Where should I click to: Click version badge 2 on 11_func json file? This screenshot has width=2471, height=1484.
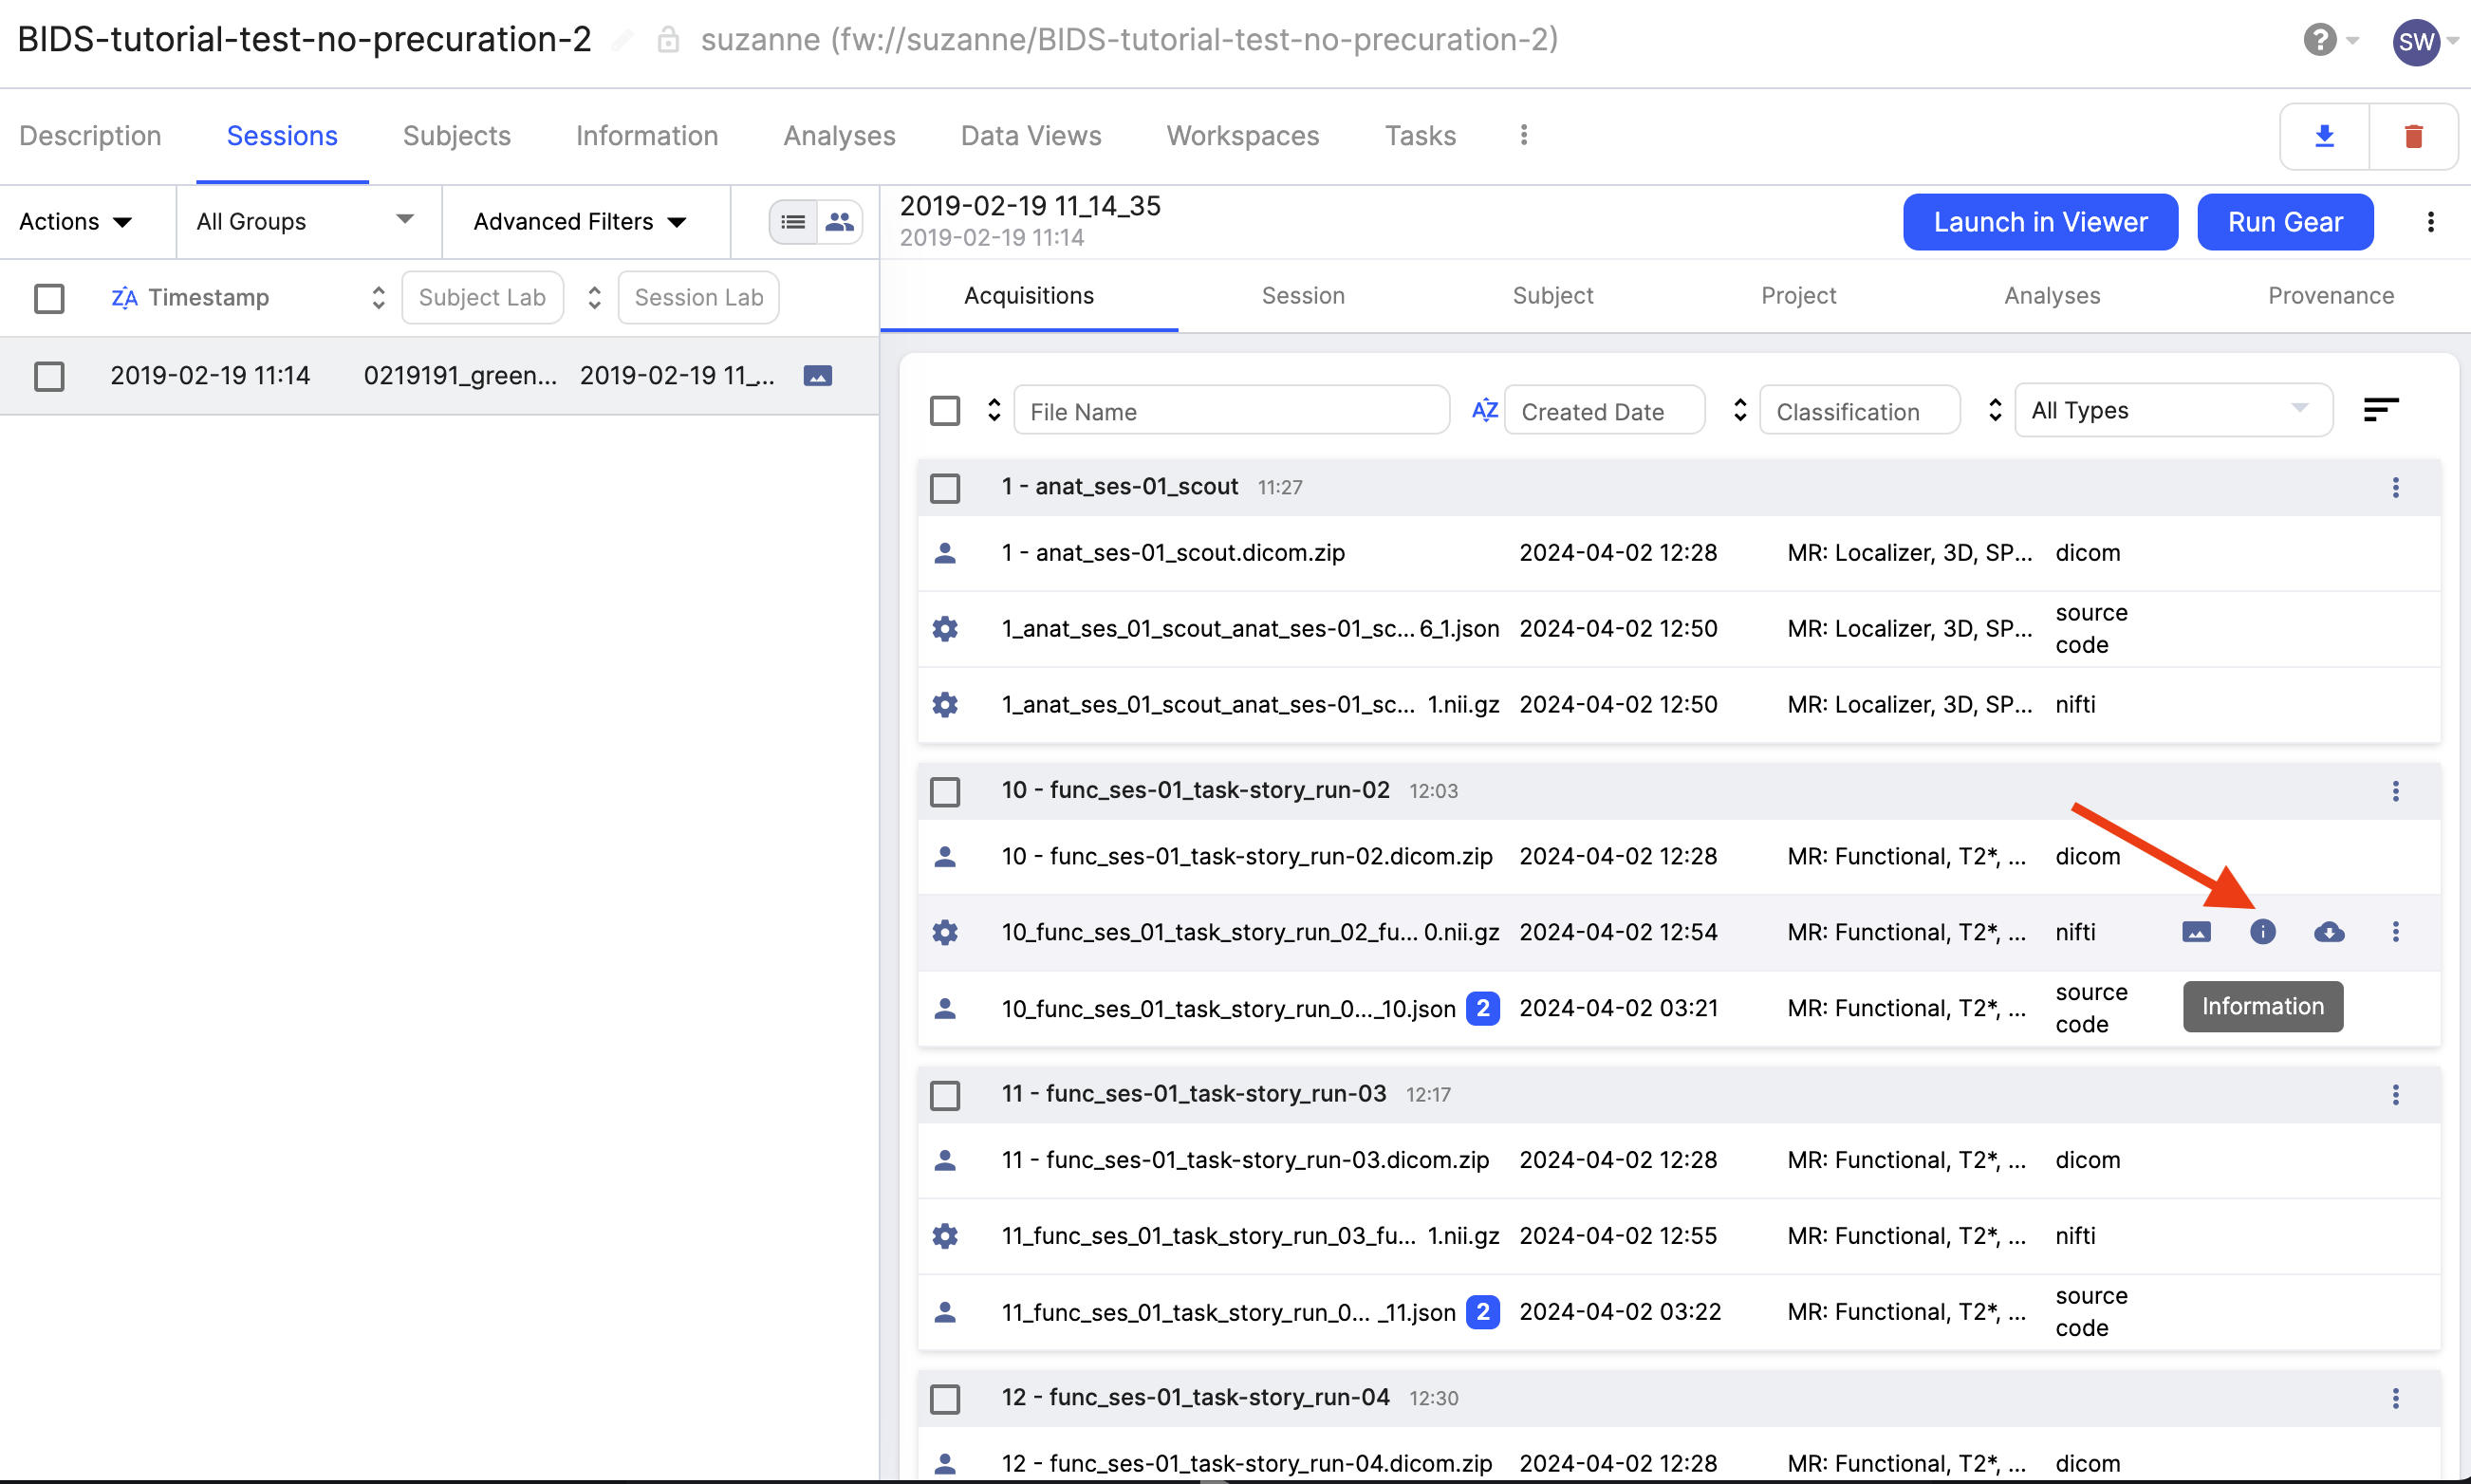1482,1312
